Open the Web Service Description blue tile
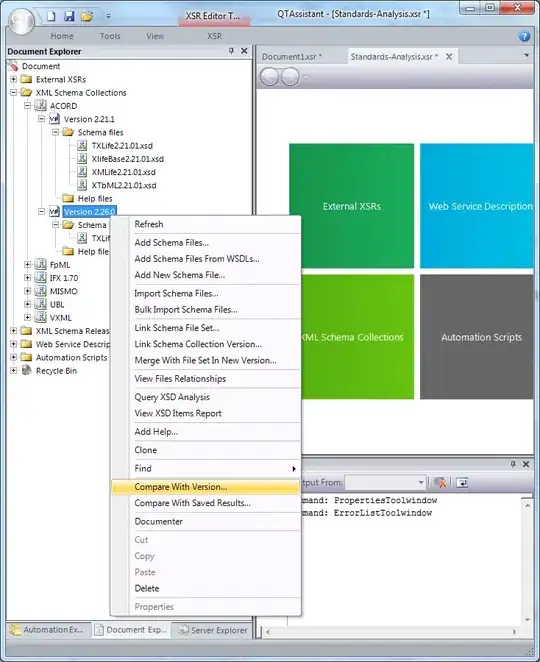Screen dimensions: 540x662 (477, 206)
